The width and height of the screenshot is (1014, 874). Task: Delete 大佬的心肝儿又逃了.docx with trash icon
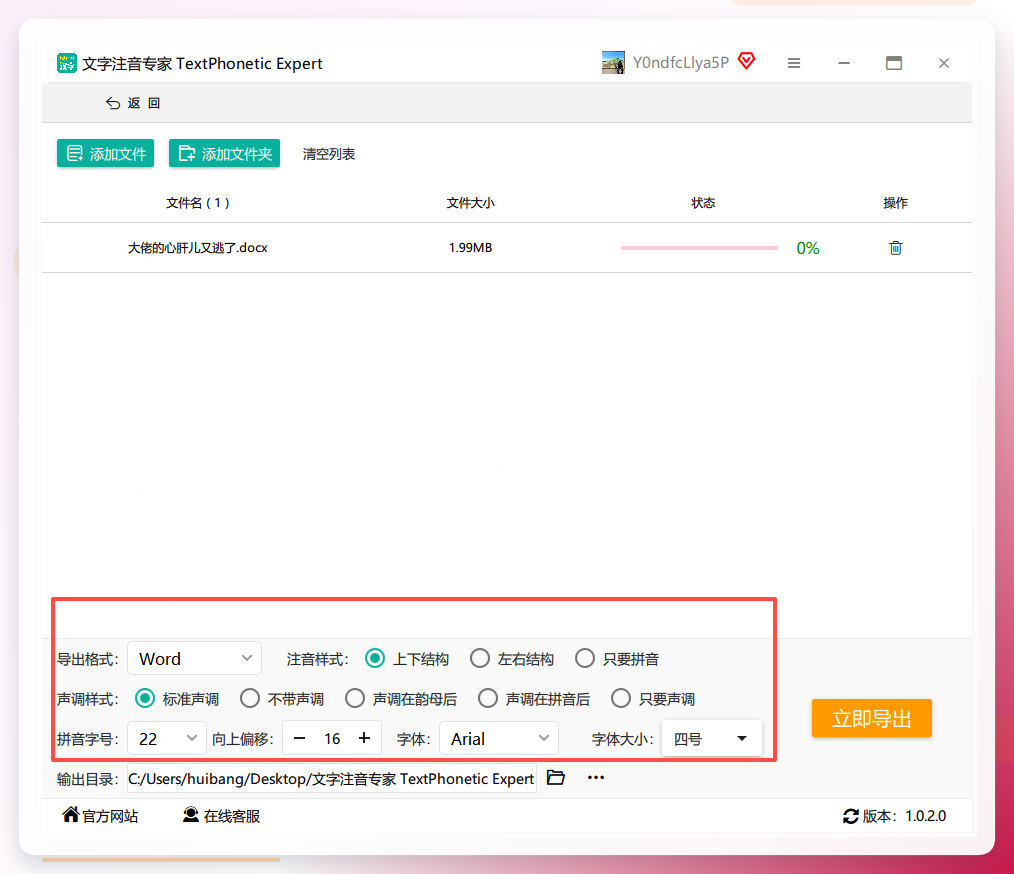[x=895, y=248]
